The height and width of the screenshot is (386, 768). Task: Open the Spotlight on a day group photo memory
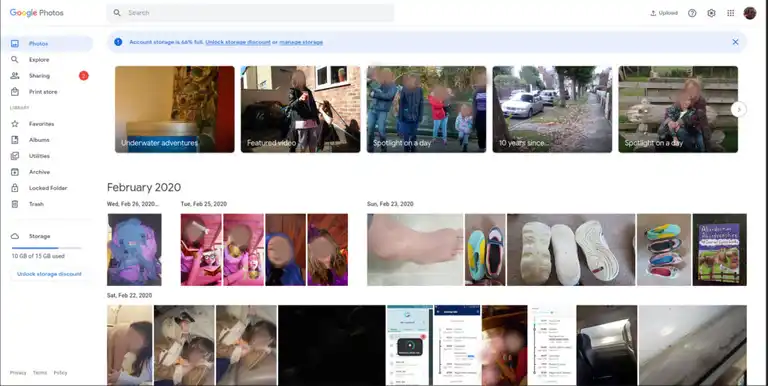point(426,109)
